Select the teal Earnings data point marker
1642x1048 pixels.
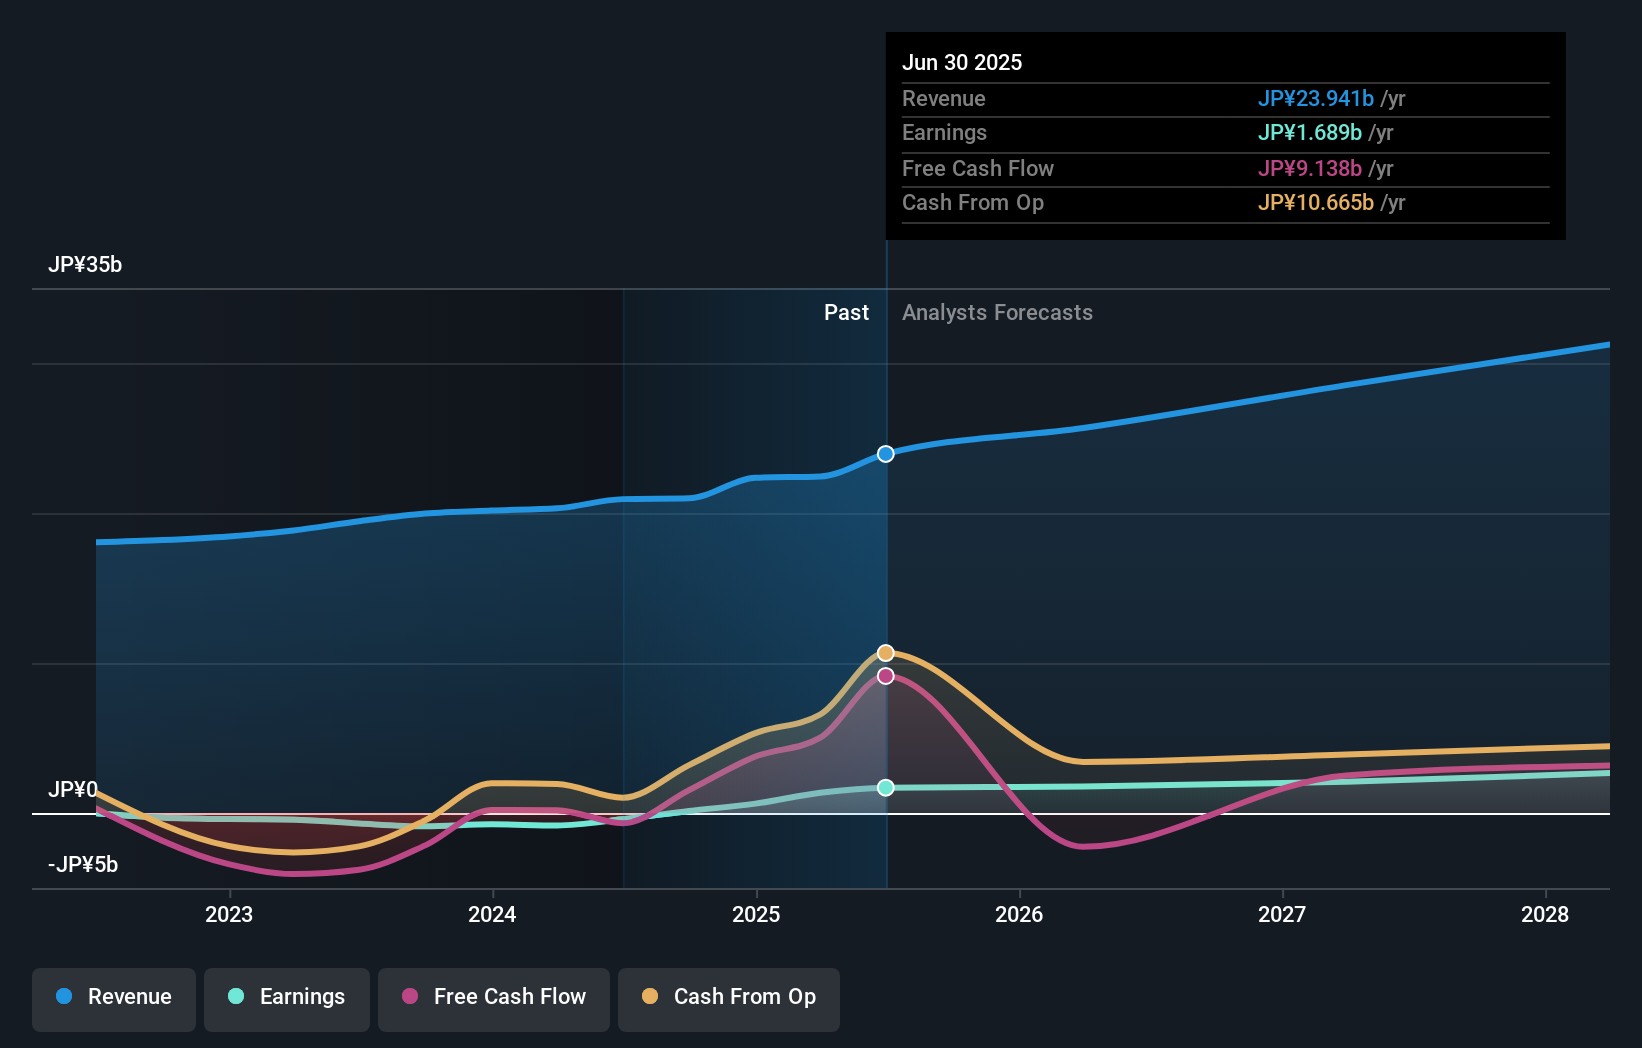pyautogui.click(x=886, y=788)
